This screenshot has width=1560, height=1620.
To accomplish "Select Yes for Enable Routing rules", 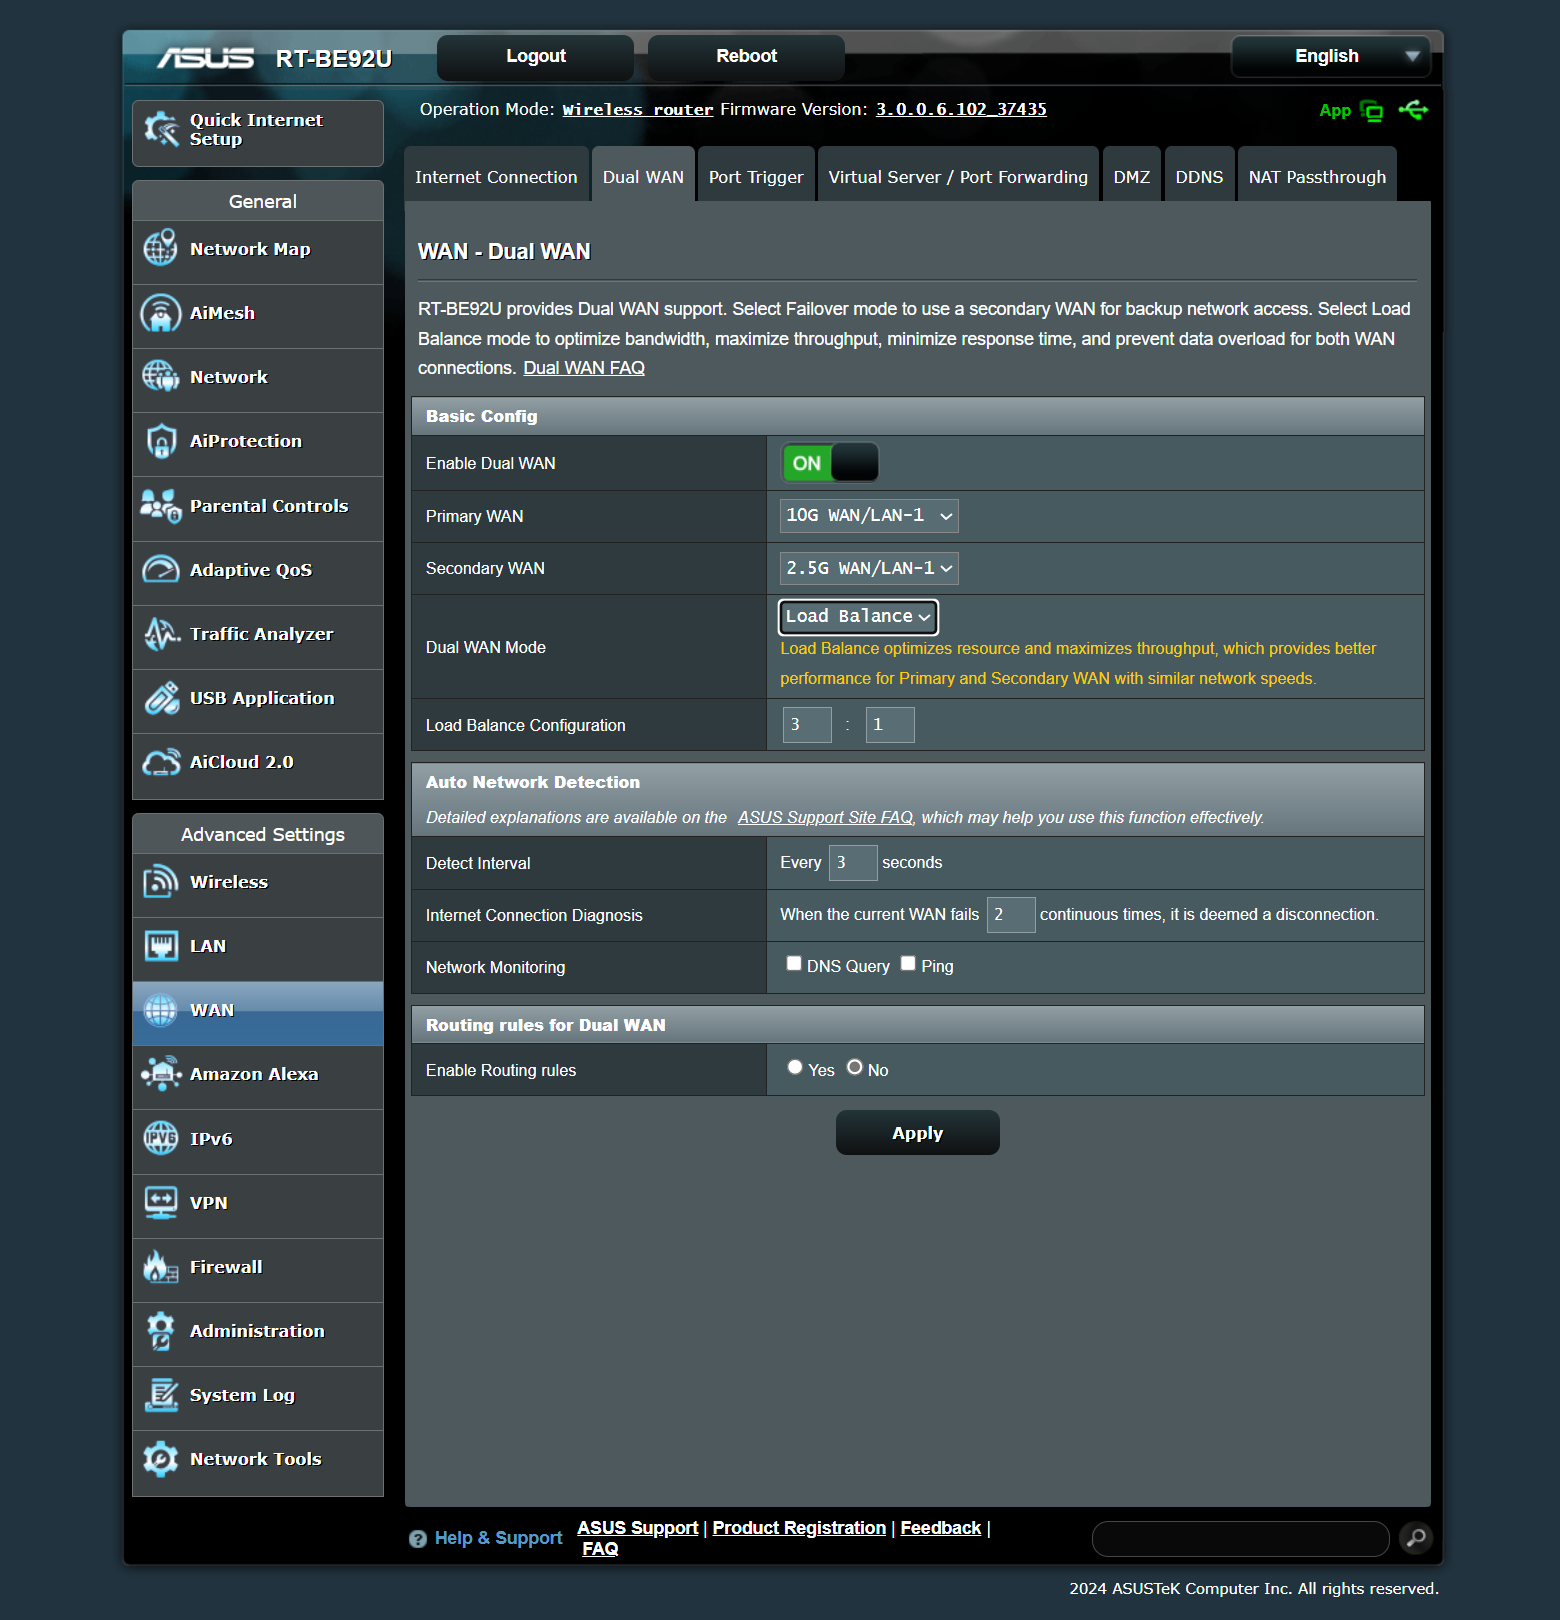I will point(795,1068).
